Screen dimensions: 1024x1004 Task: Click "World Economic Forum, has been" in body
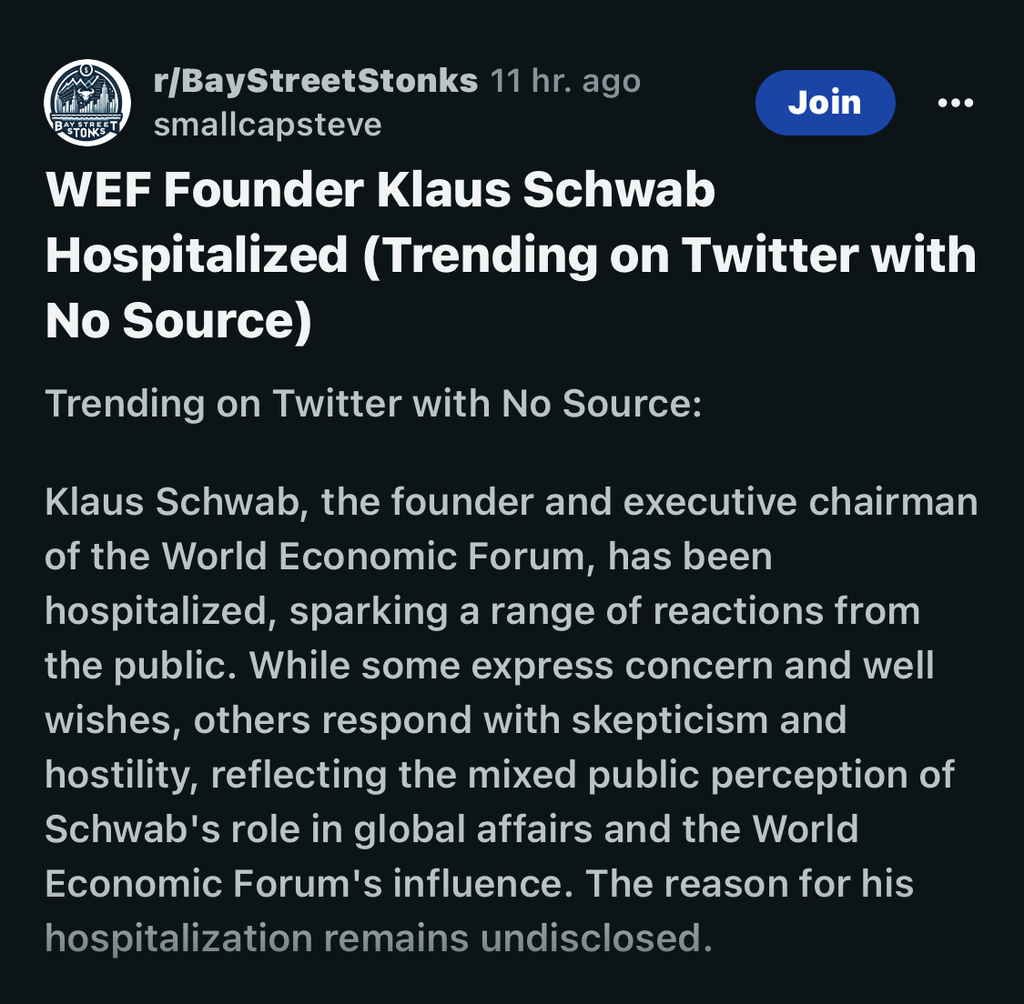point(467,557)
